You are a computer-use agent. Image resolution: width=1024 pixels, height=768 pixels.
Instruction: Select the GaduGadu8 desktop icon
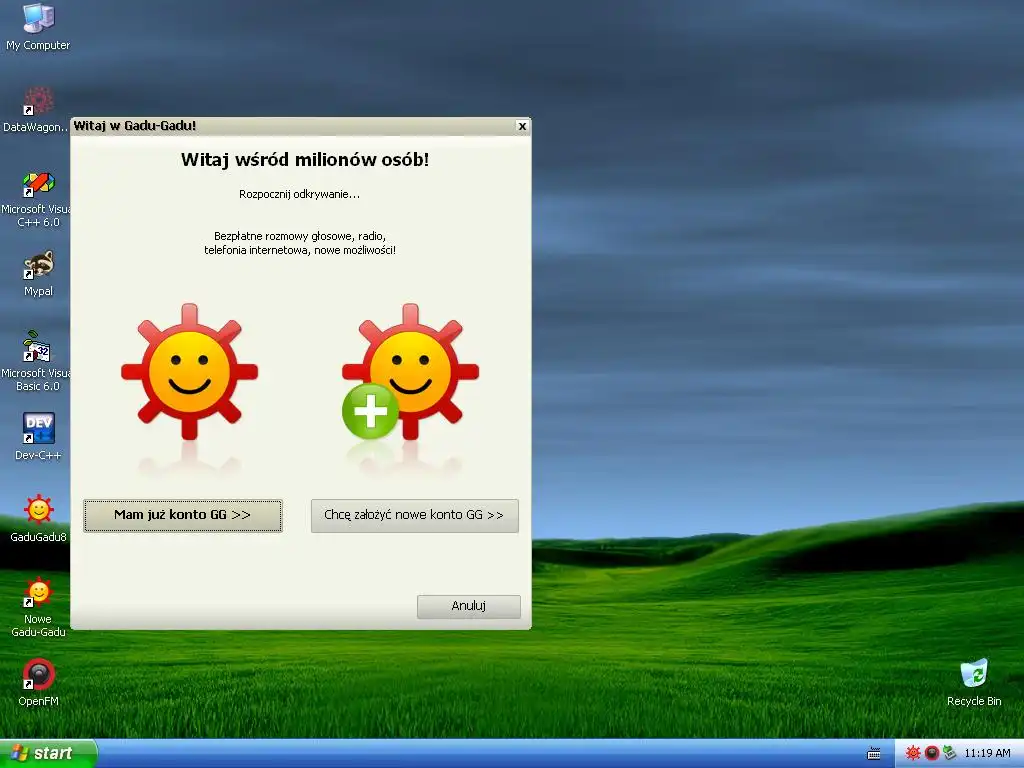click(x=39, y=519)
